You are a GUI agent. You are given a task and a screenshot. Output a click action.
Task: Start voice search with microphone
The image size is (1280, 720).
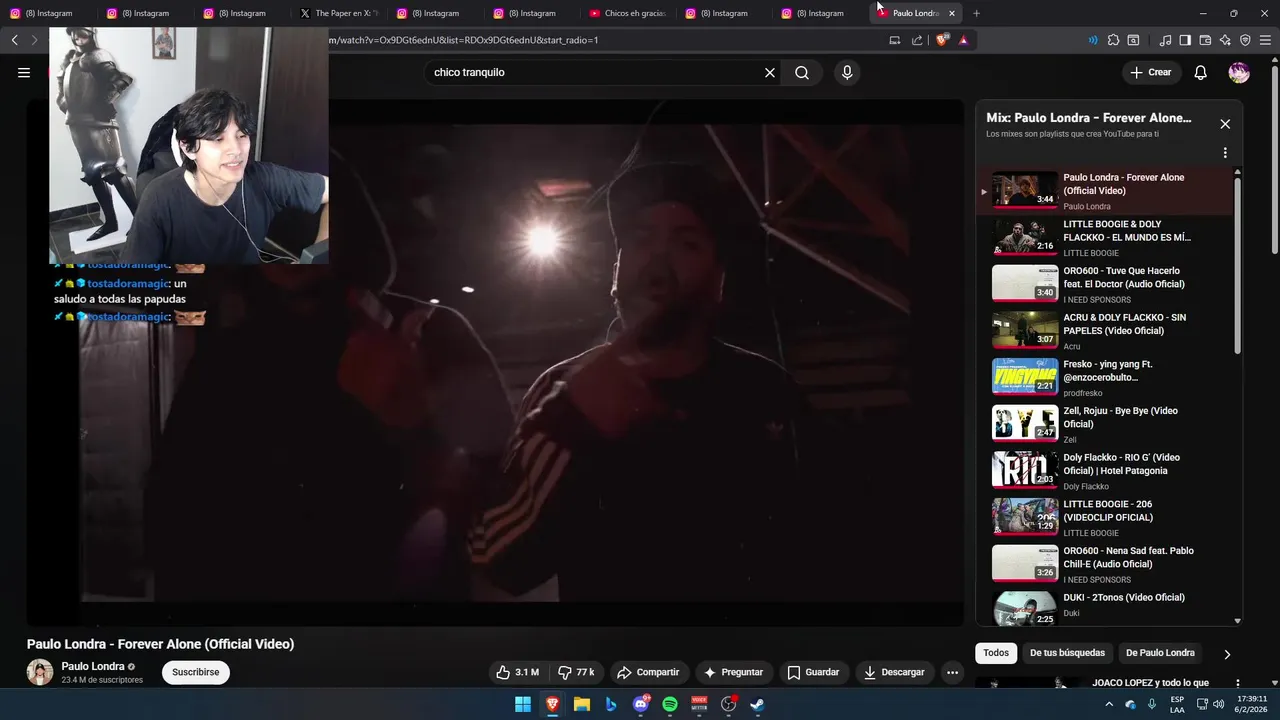pyautogui.click(x=847, y=72)
